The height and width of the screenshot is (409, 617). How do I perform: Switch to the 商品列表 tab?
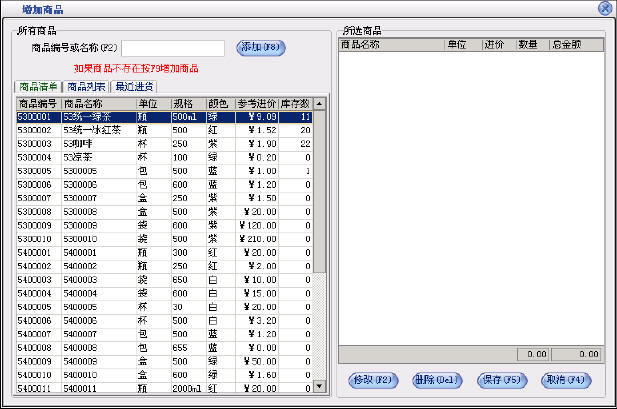tap(87, 87)
